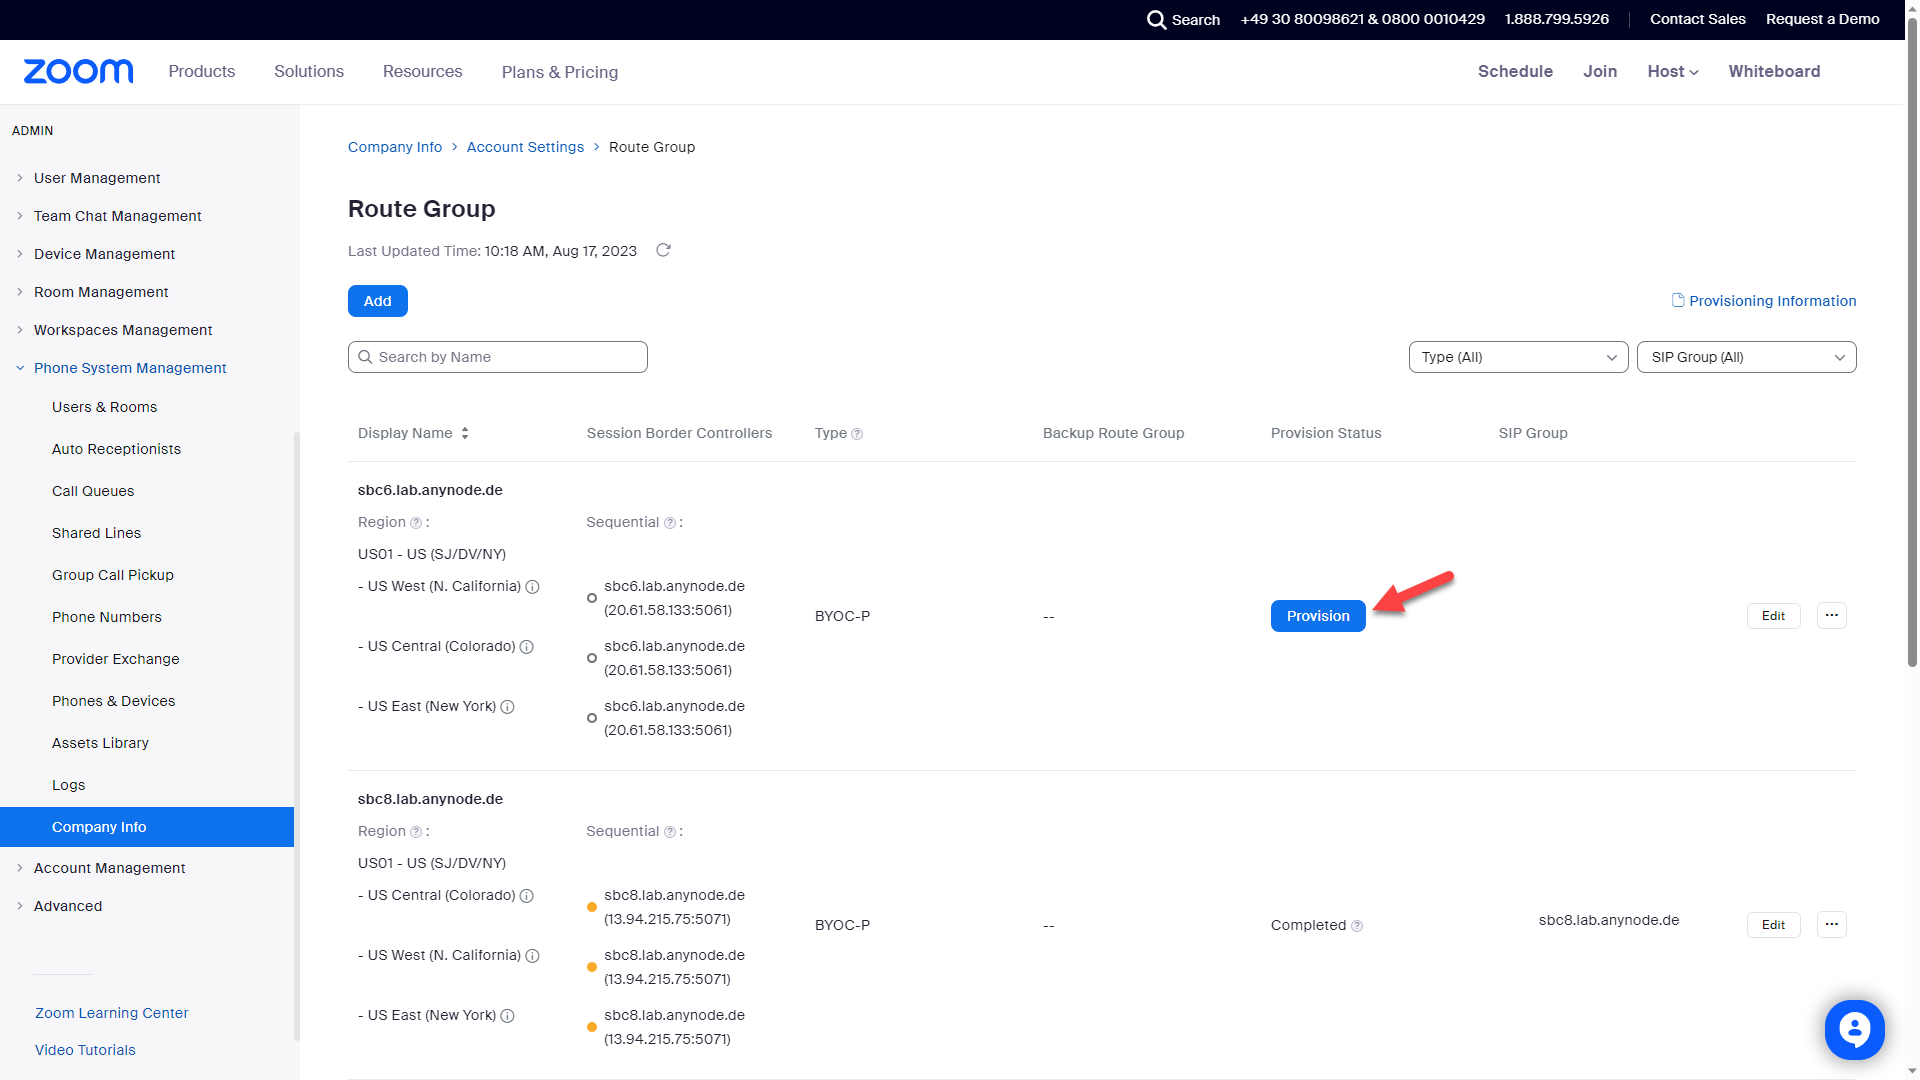The width and height of the screenshot is (1920, 1080).
Task: Click Request a Demo link
Action: pyautogui.click(x=1822, y=19)
